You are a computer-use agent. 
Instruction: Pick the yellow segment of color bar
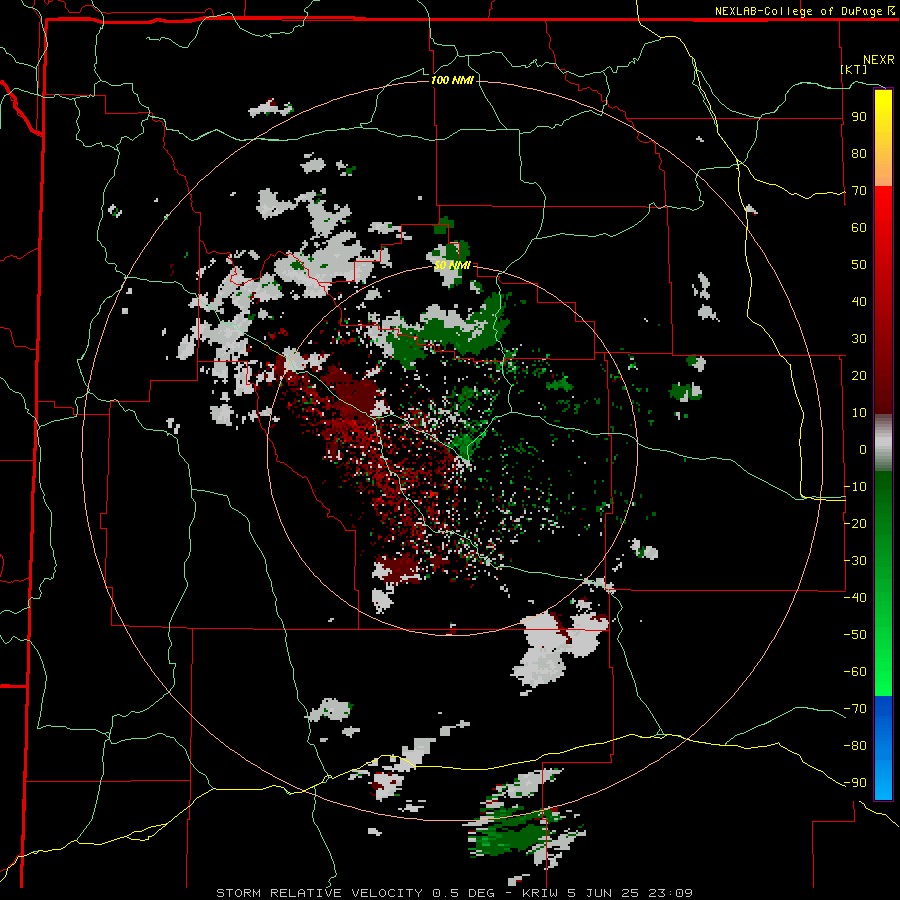[883, 138]
